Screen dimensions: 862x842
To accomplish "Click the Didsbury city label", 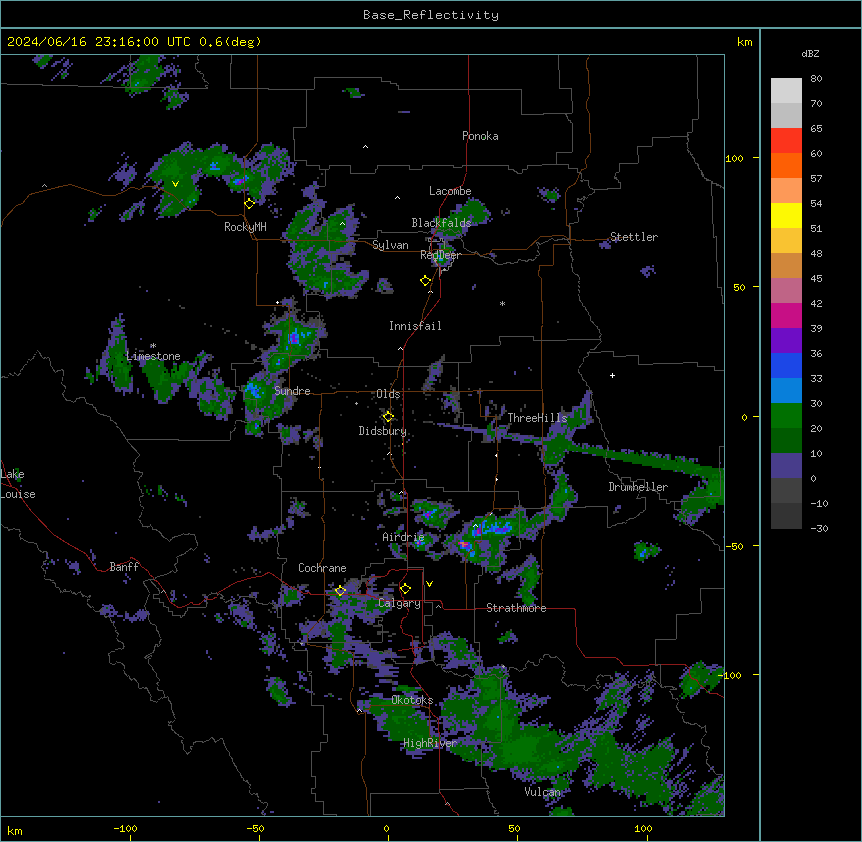I will click(x=382, y=431).
